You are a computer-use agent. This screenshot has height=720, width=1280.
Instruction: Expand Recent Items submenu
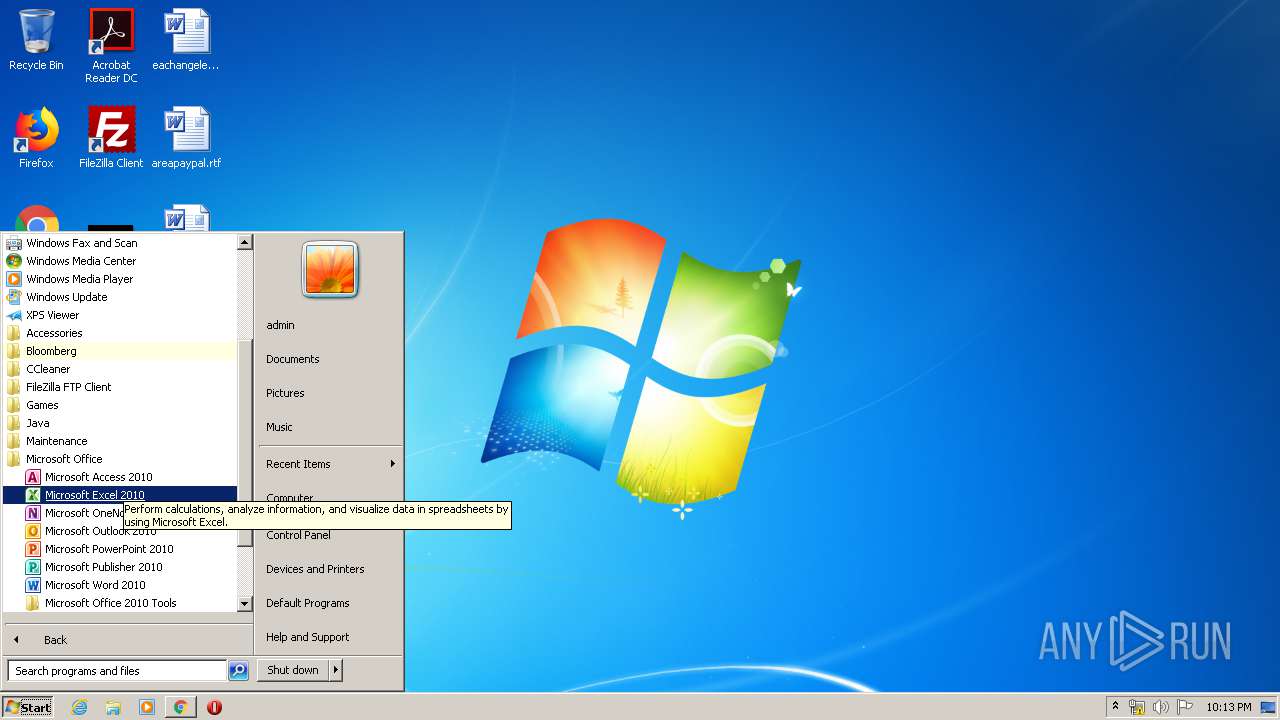[x=329, y=464]
